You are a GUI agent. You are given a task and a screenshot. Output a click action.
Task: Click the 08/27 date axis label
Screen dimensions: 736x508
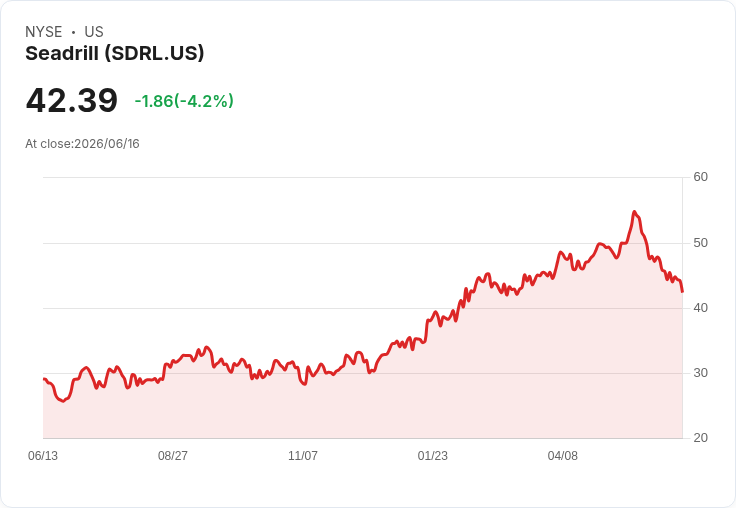click(173, 456)
